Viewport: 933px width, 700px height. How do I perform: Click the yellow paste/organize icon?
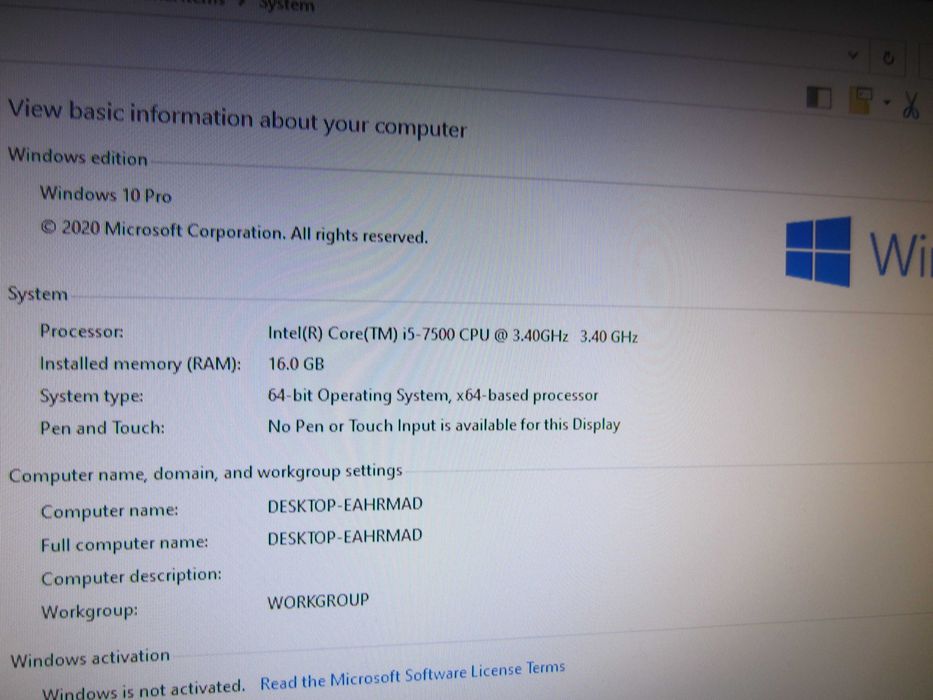point(862,100)
